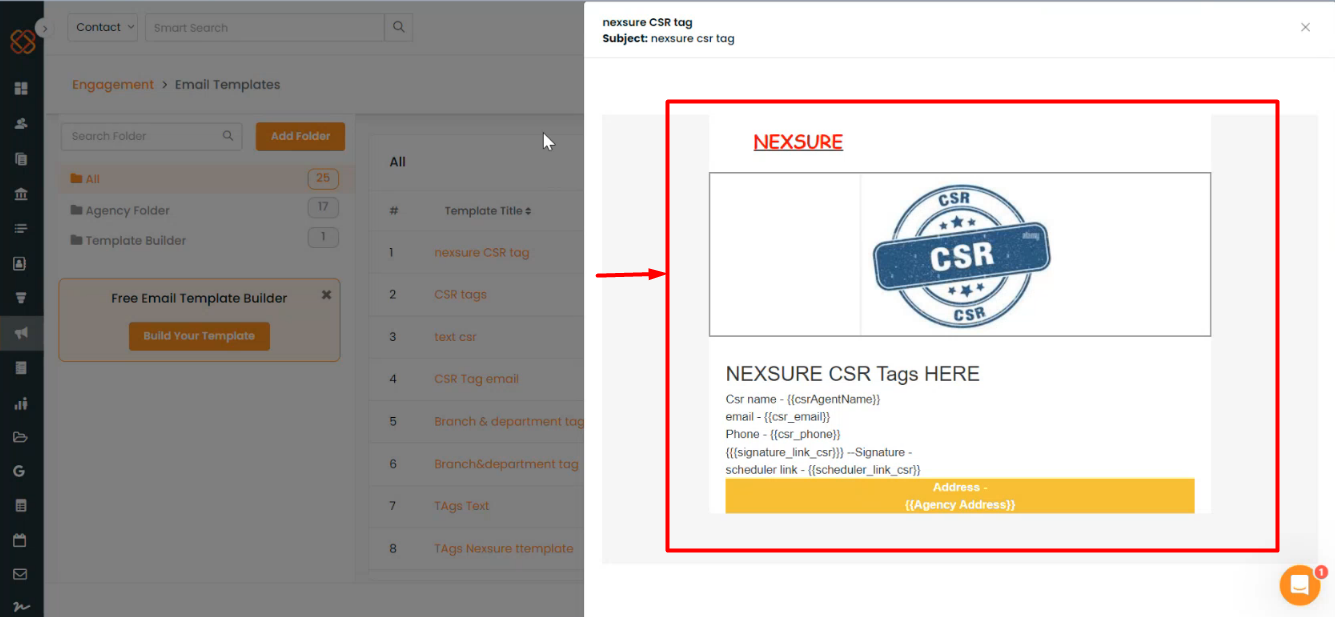Viewport: 1335px width, 617px height.
Task: Open the Contact search type dropdown
Action: point(102,27)
